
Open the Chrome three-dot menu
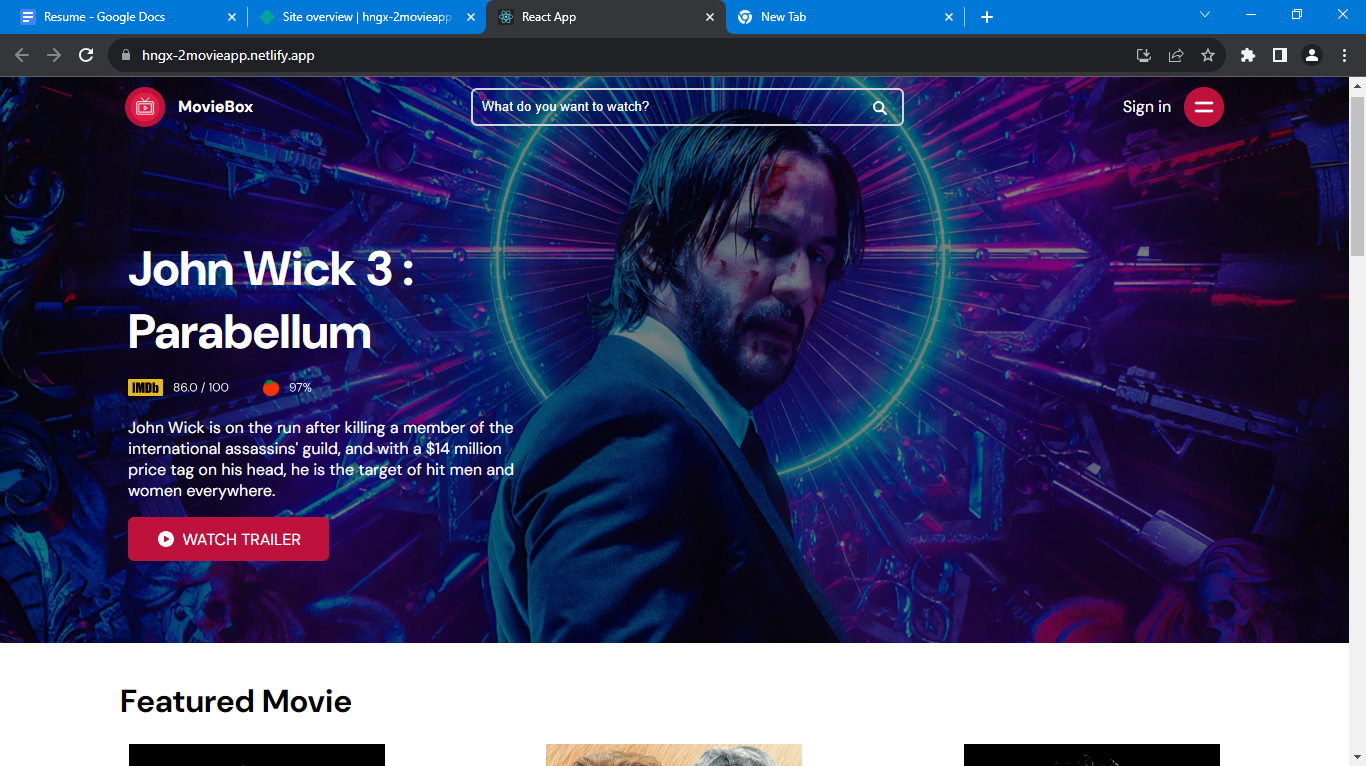pos(1344,55)
